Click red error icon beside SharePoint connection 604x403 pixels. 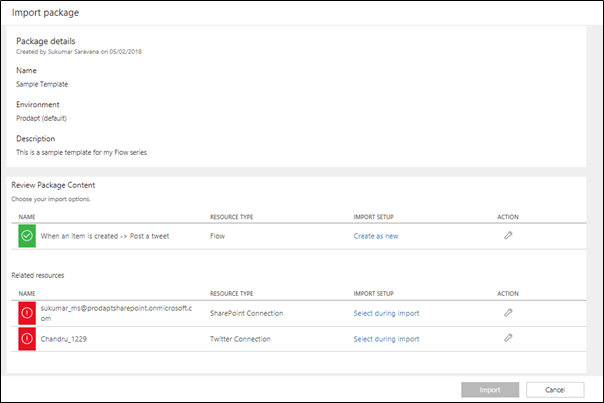pyautogui.click(x=26, y=313)
